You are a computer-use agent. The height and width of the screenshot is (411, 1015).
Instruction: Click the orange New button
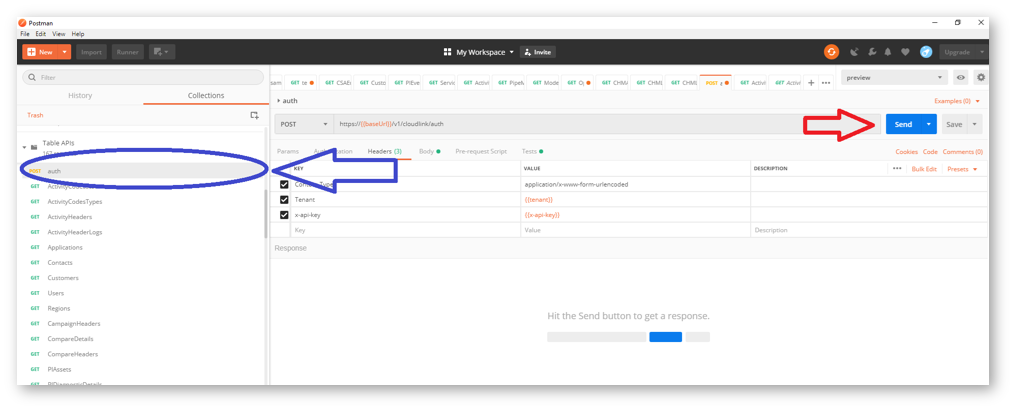[x=41, y=52]
